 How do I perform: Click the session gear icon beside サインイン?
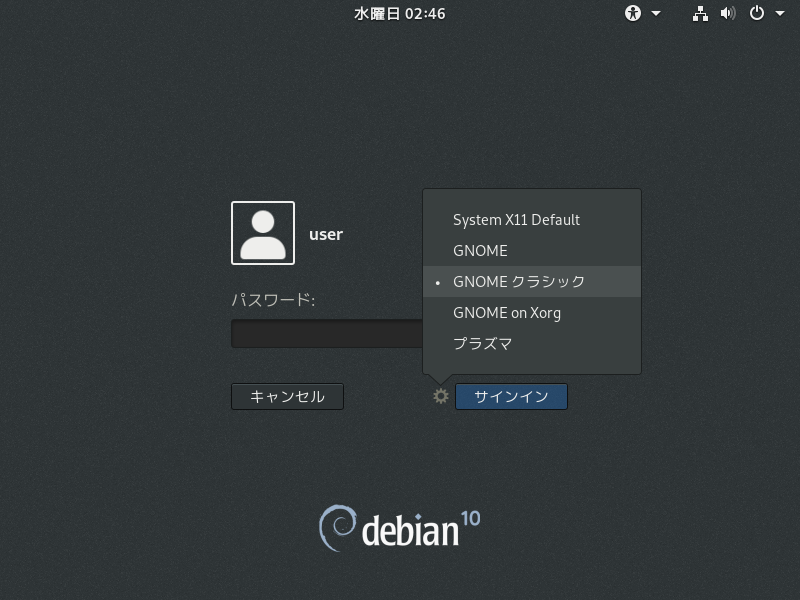pyautogui.click(x=440, y=397)
